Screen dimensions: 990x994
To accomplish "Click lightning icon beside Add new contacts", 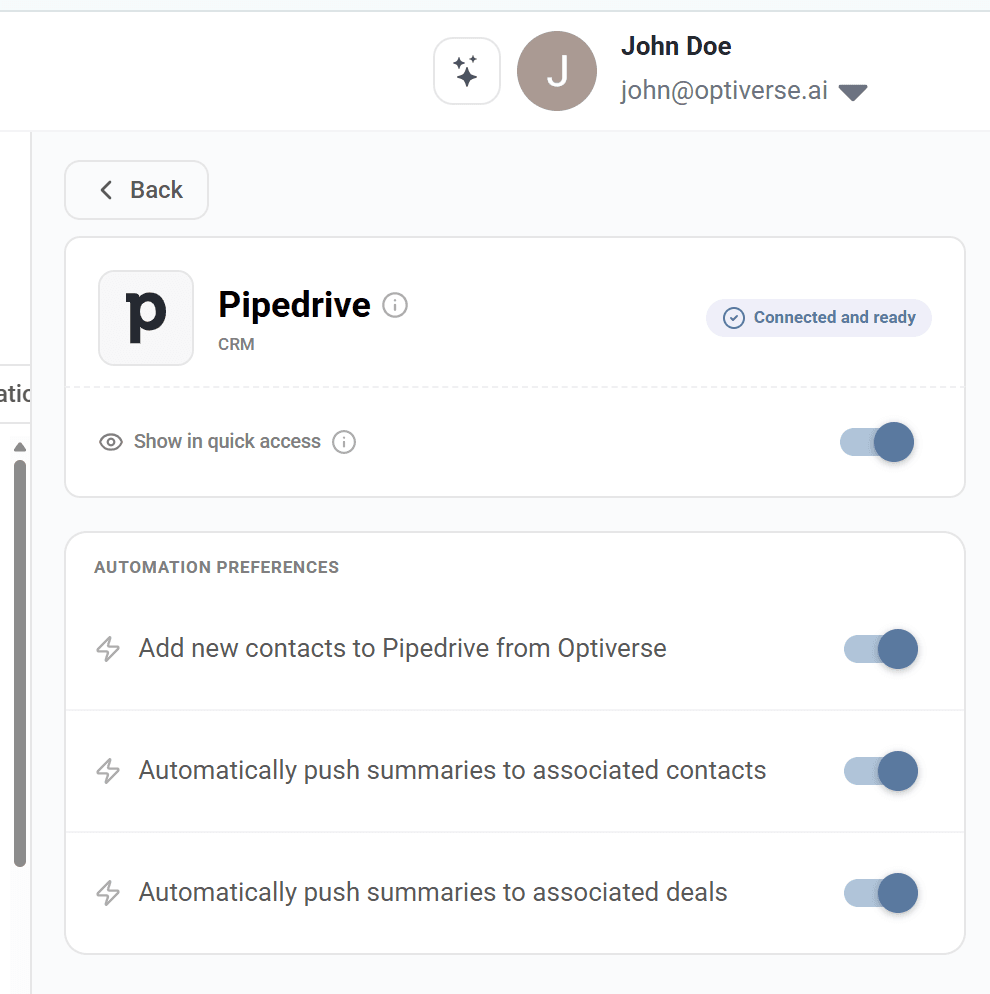I will pyautogui.click(x=108, y=649).
